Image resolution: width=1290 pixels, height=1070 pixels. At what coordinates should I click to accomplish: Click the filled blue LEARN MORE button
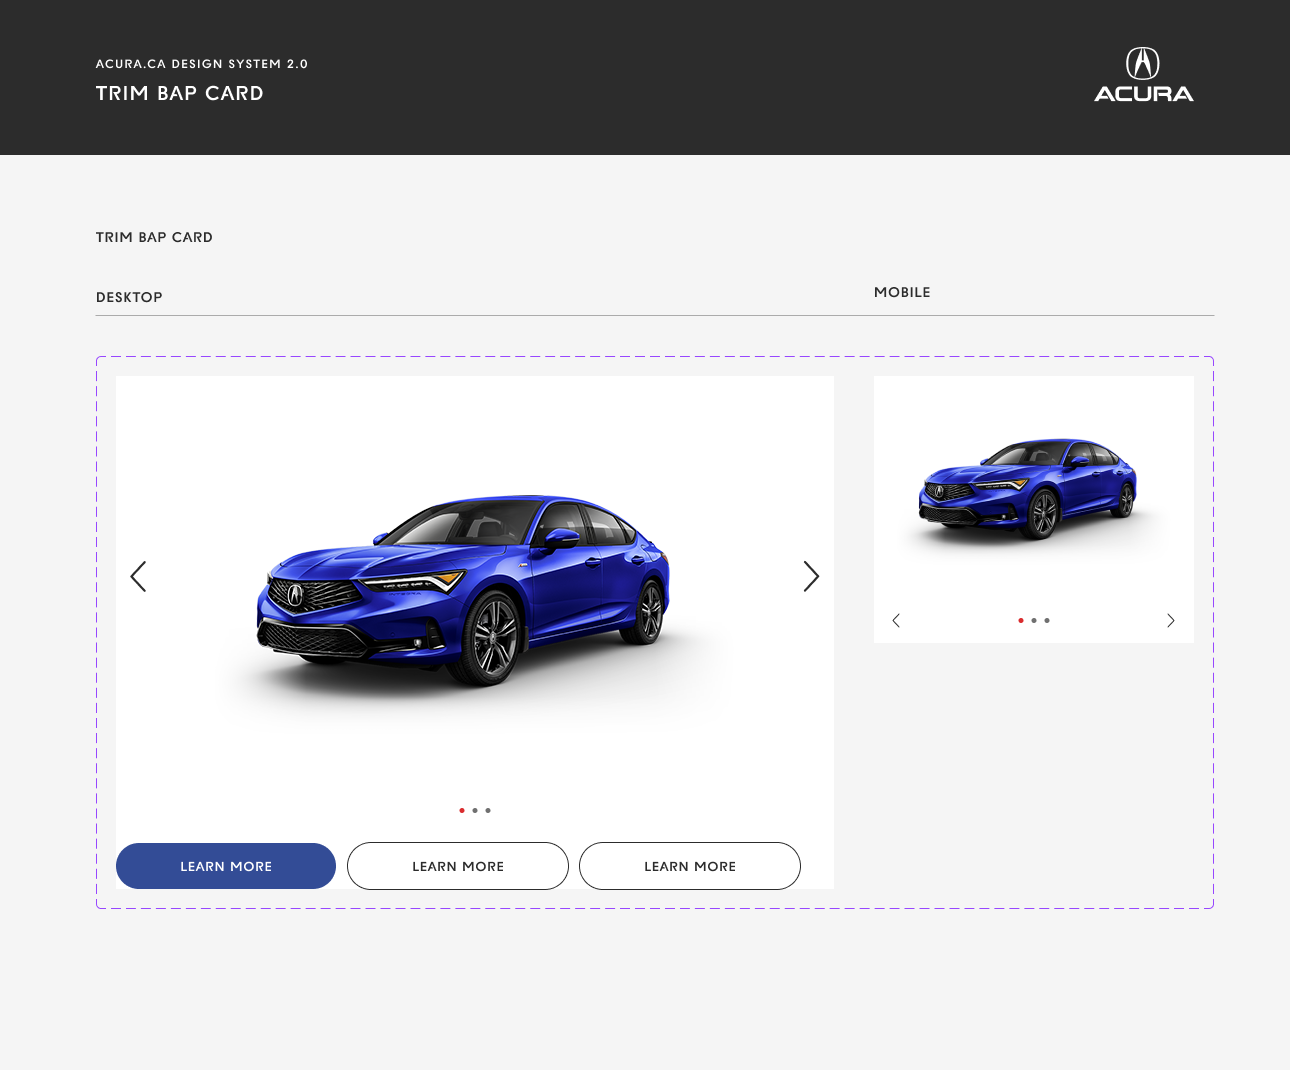[x=226, y=866]
